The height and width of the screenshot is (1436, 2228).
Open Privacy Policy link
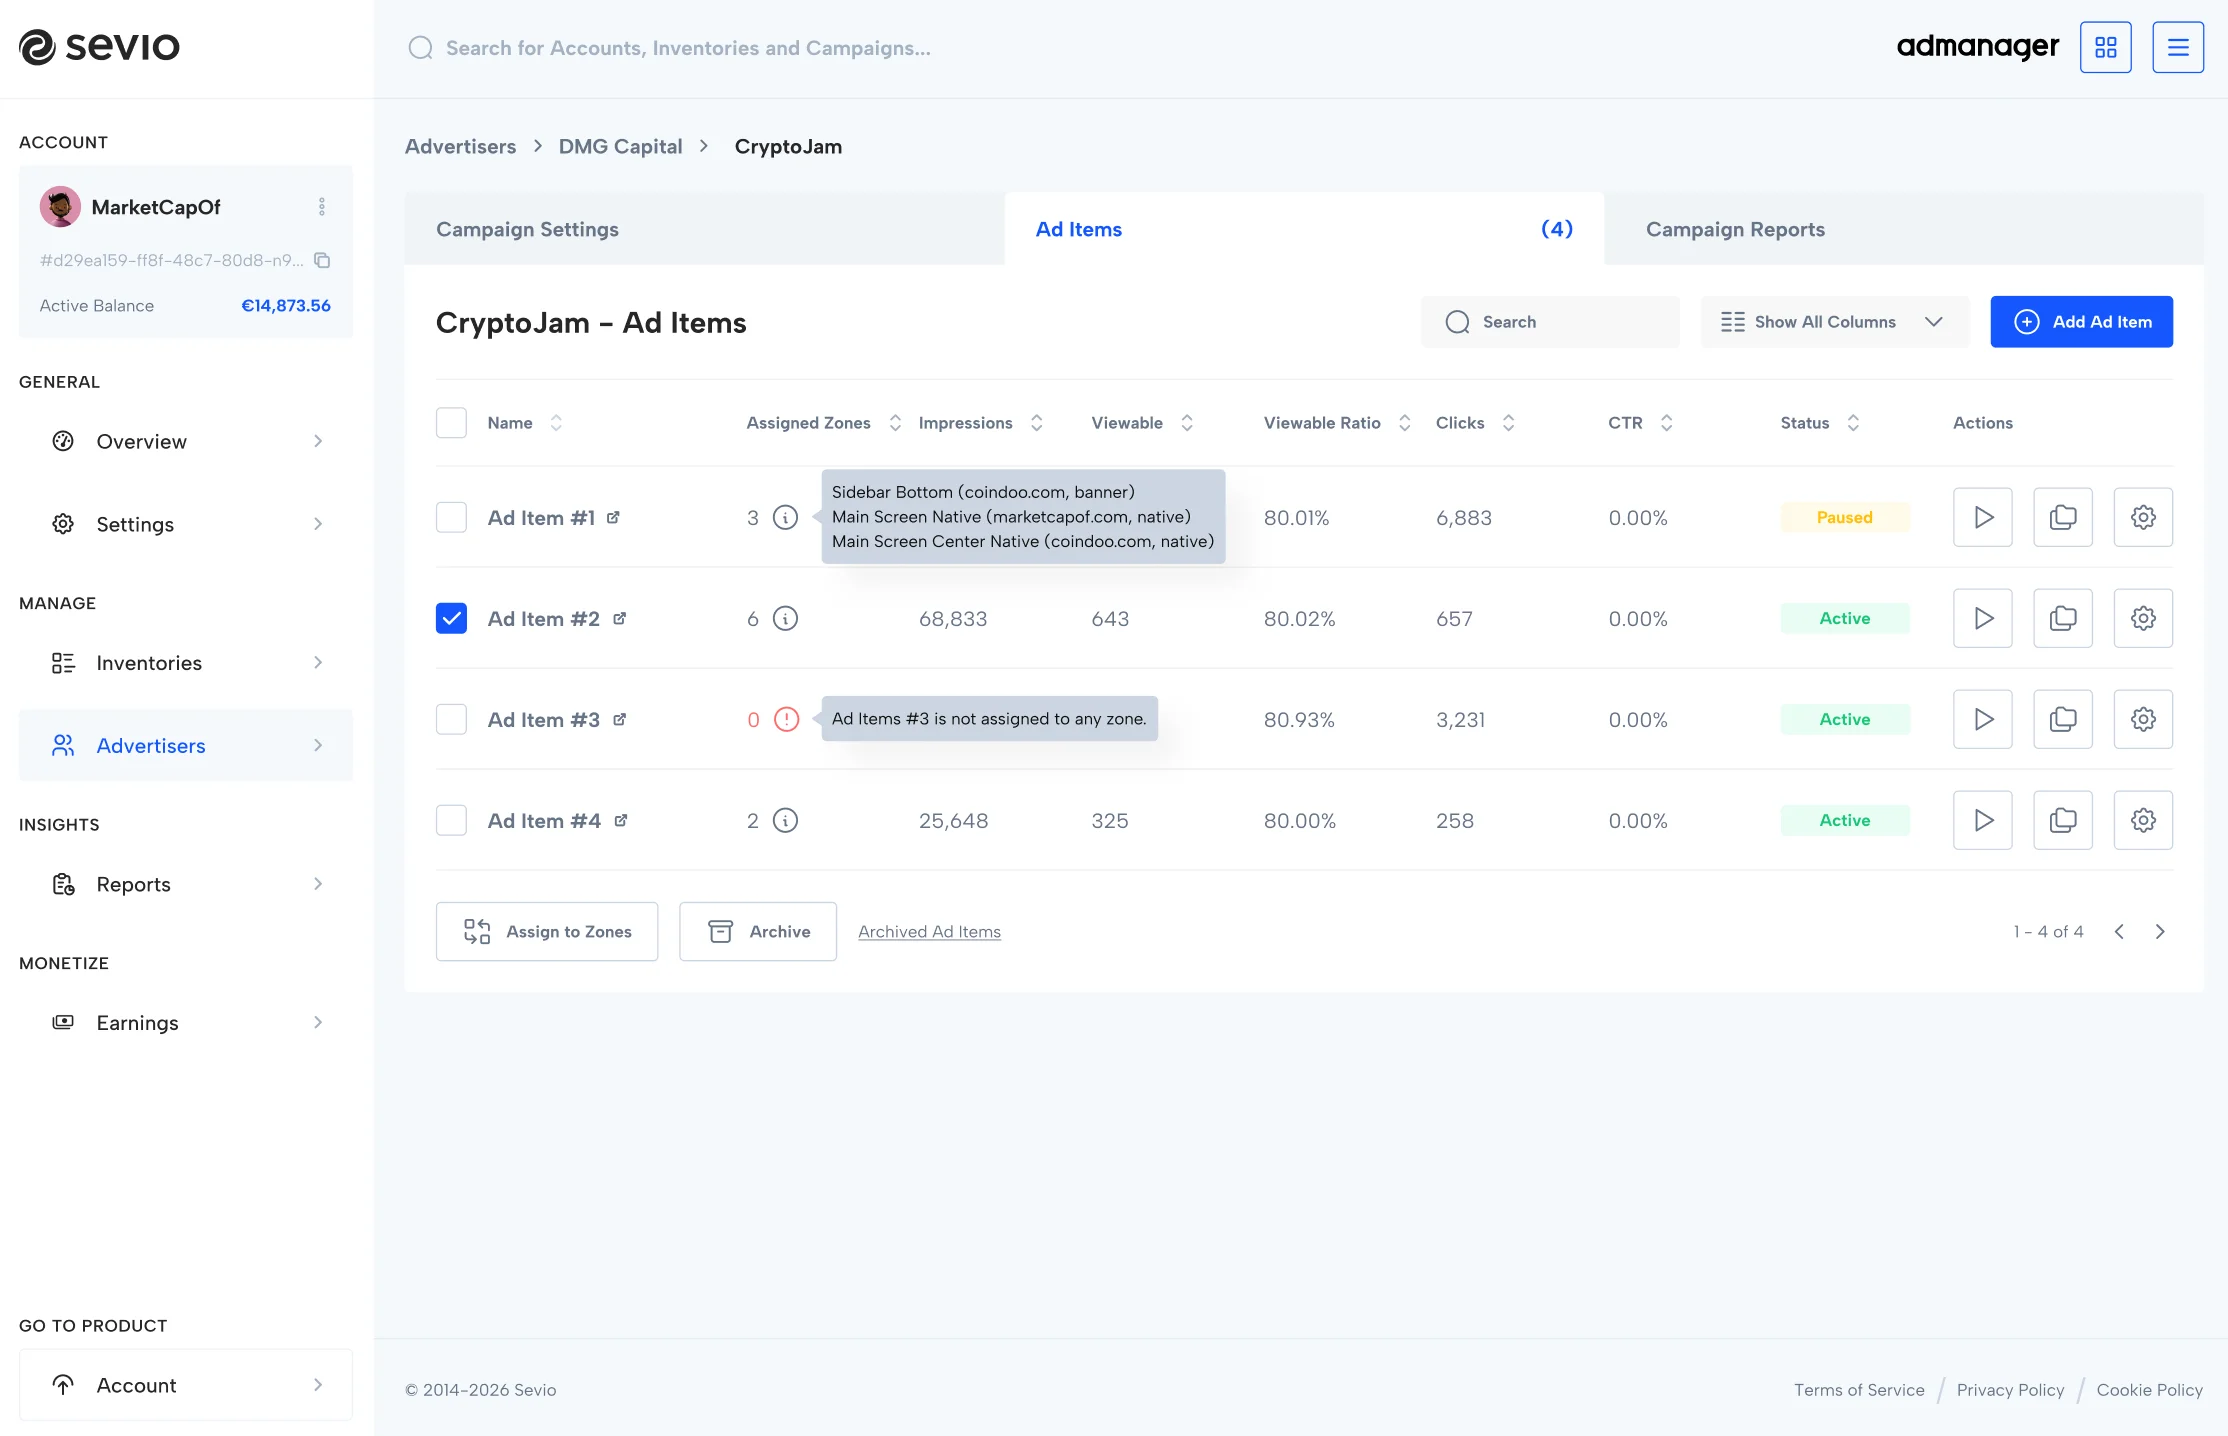pyautogui.click(x=2010, y=1390)
